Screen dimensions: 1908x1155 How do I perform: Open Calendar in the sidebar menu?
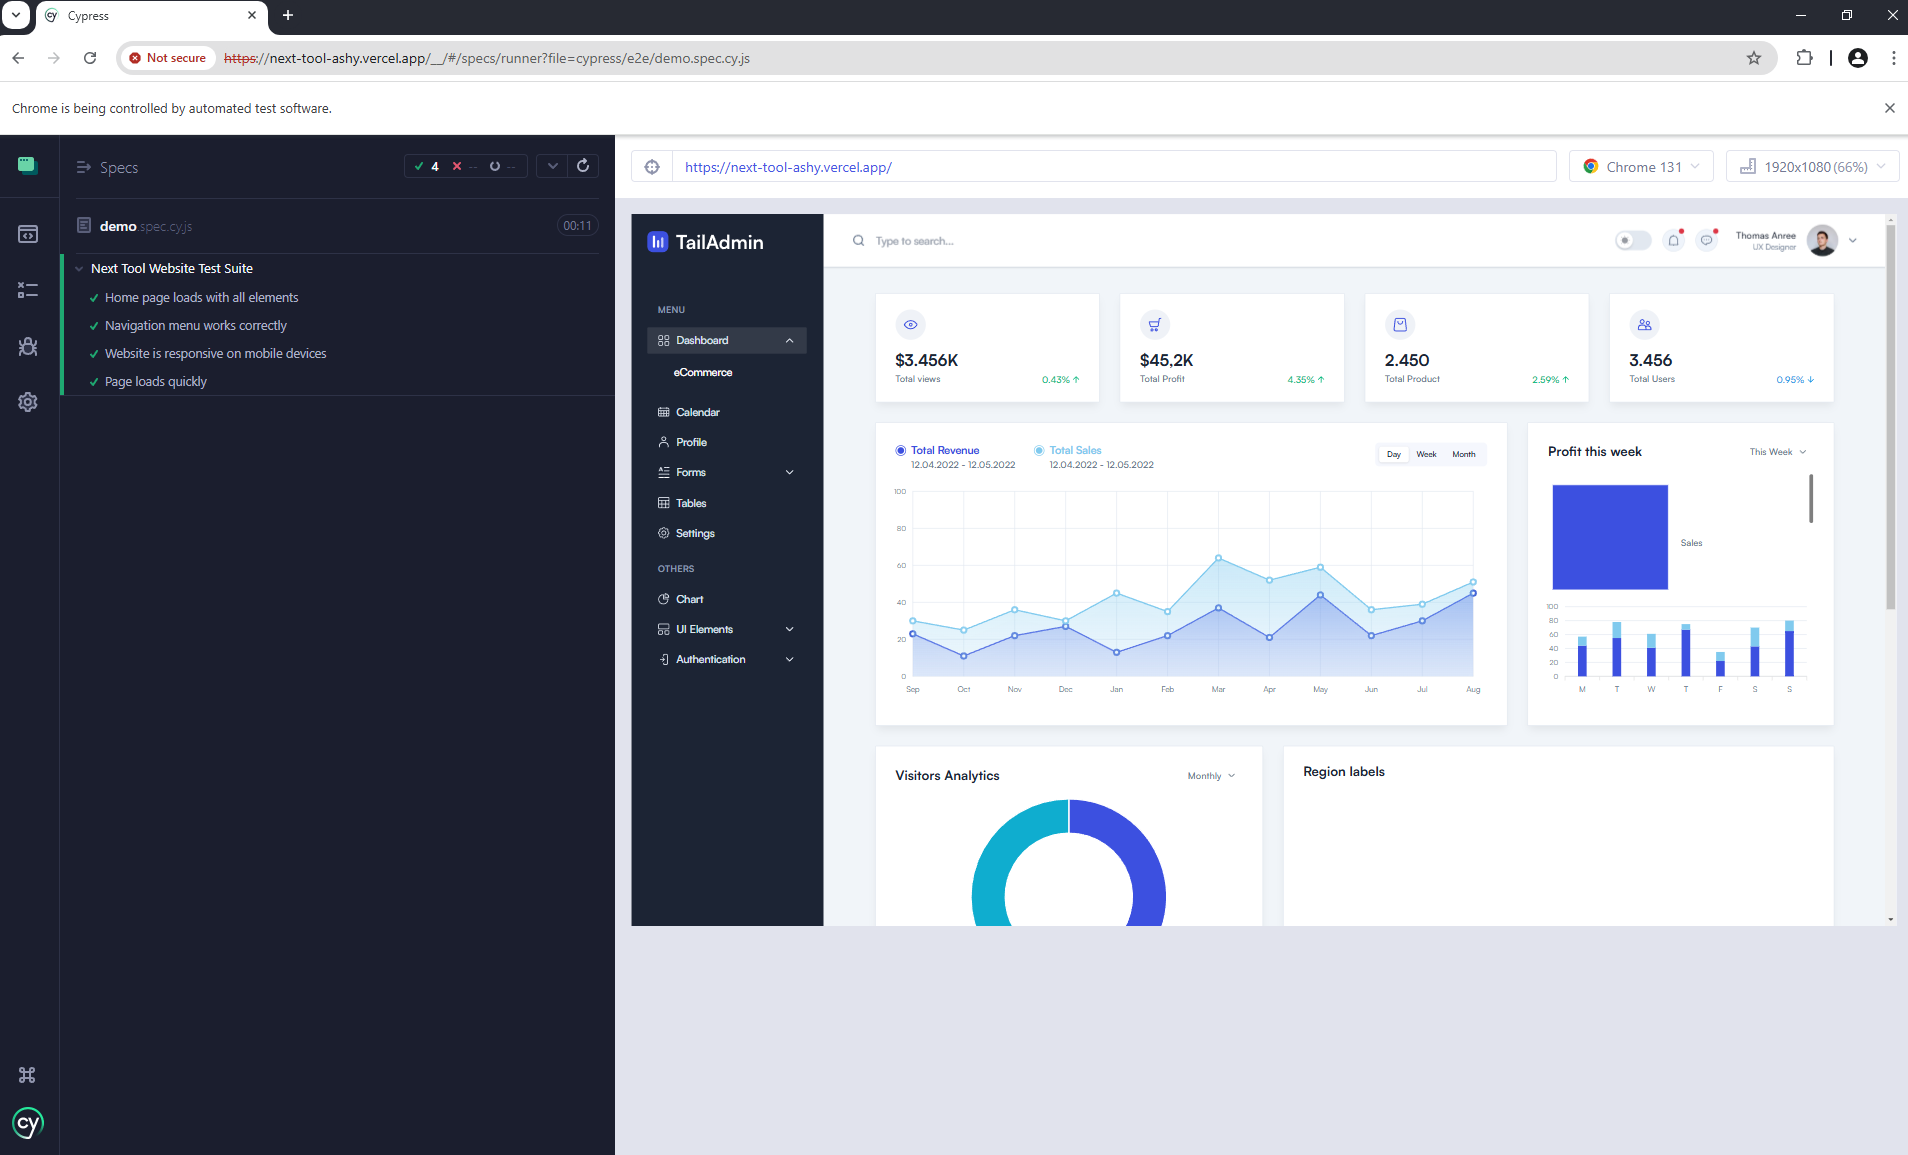(x=697, y=413)
